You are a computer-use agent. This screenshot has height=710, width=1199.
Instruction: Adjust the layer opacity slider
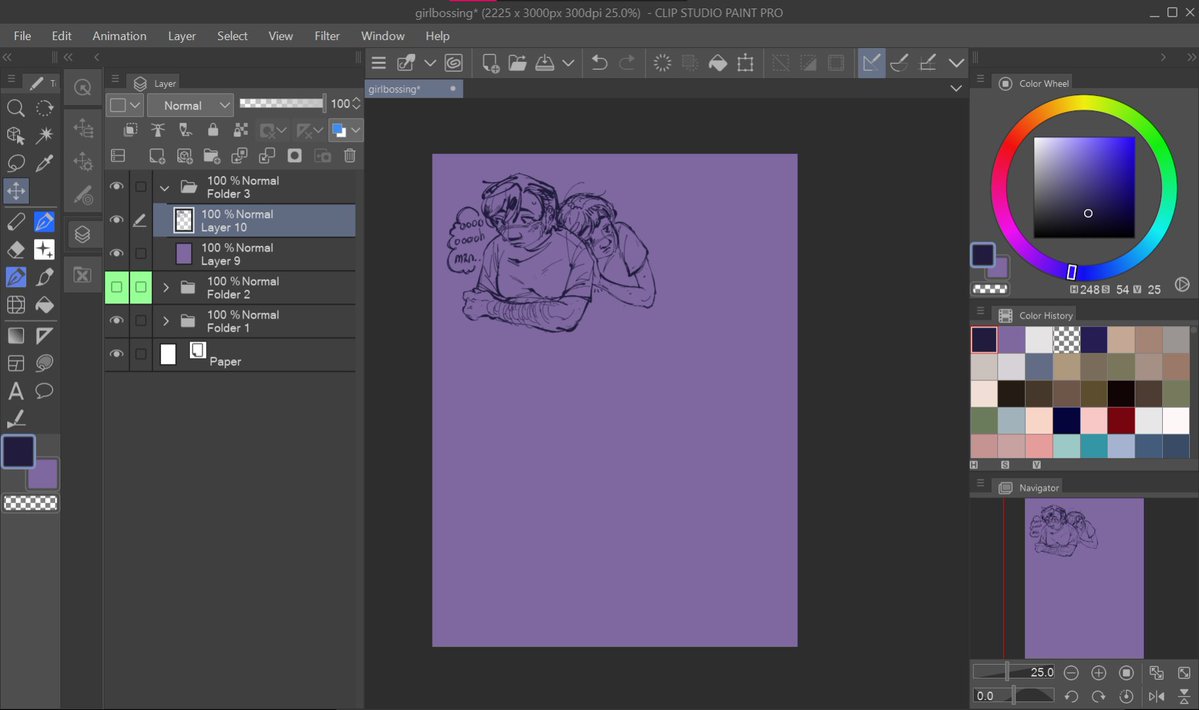pyautogui.click(x=281, y=103)
